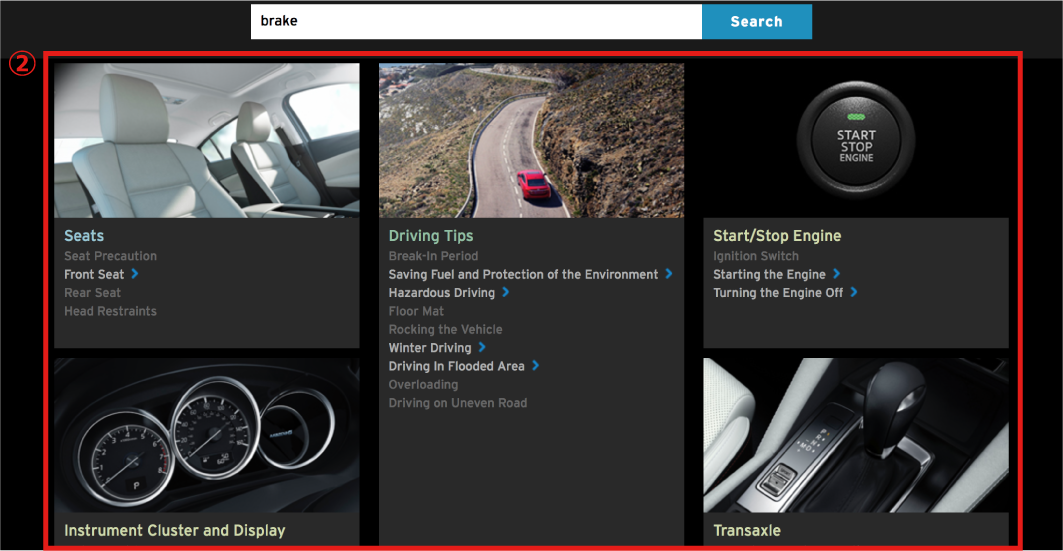
Task: Click arrow after Saving Fuel and Protection
Action: [669, 274]
